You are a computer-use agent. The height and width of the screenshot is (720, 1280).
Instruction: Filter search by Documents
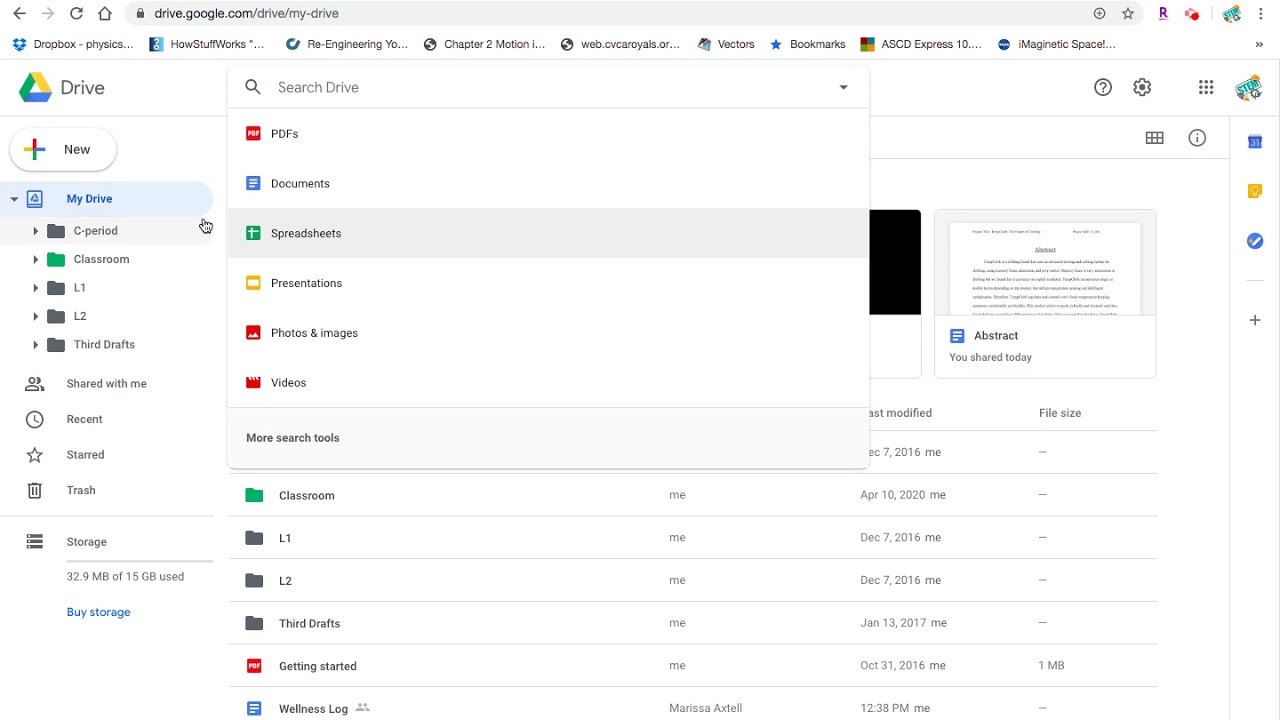548,184
